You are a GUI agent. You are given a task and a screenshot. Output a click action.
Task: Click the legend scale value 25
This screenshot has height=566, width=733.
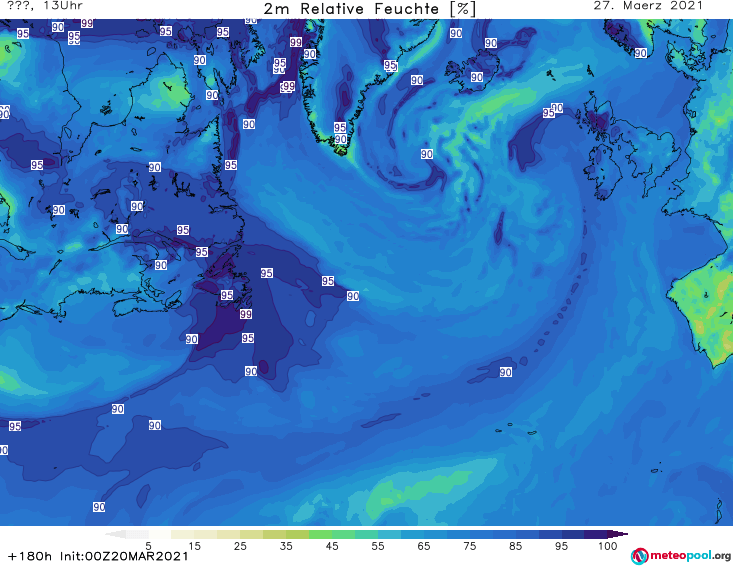tap(240, 546)
